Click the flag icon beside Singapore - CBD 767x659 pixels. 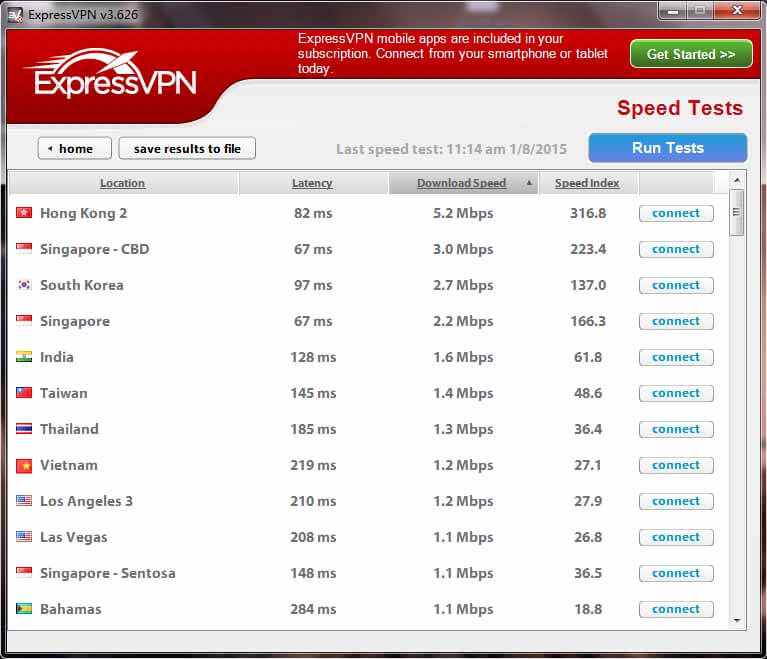[x=24, y=249]
